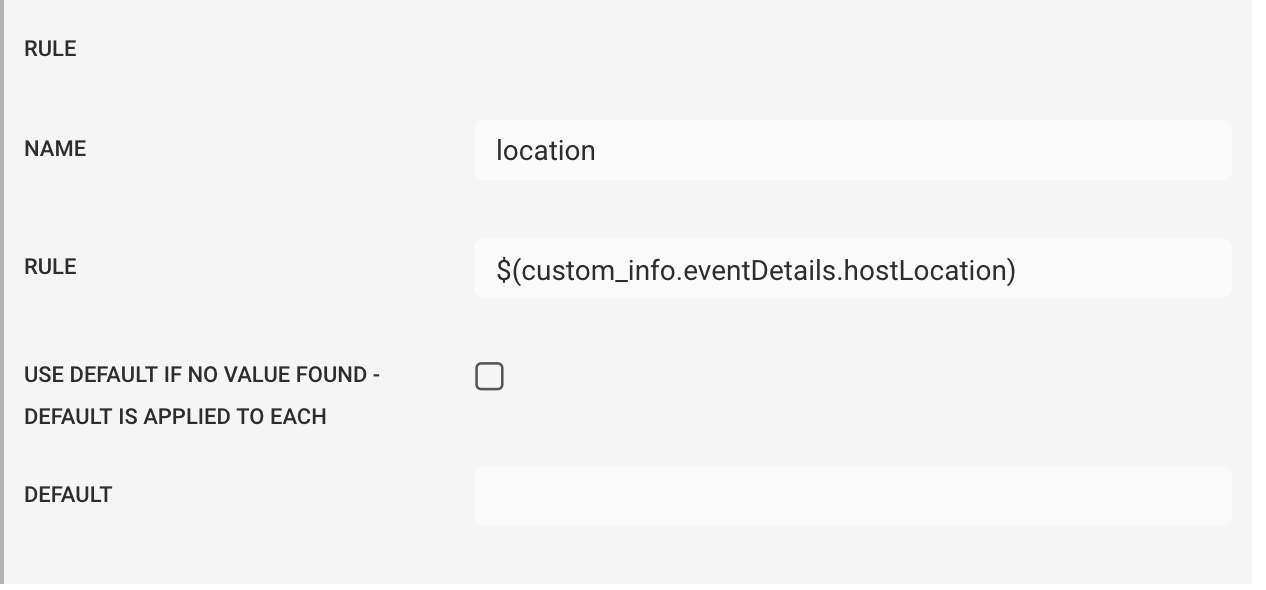Click the empty gray panel area below Default field
The image size is (1266, 590).
[626, 556]
